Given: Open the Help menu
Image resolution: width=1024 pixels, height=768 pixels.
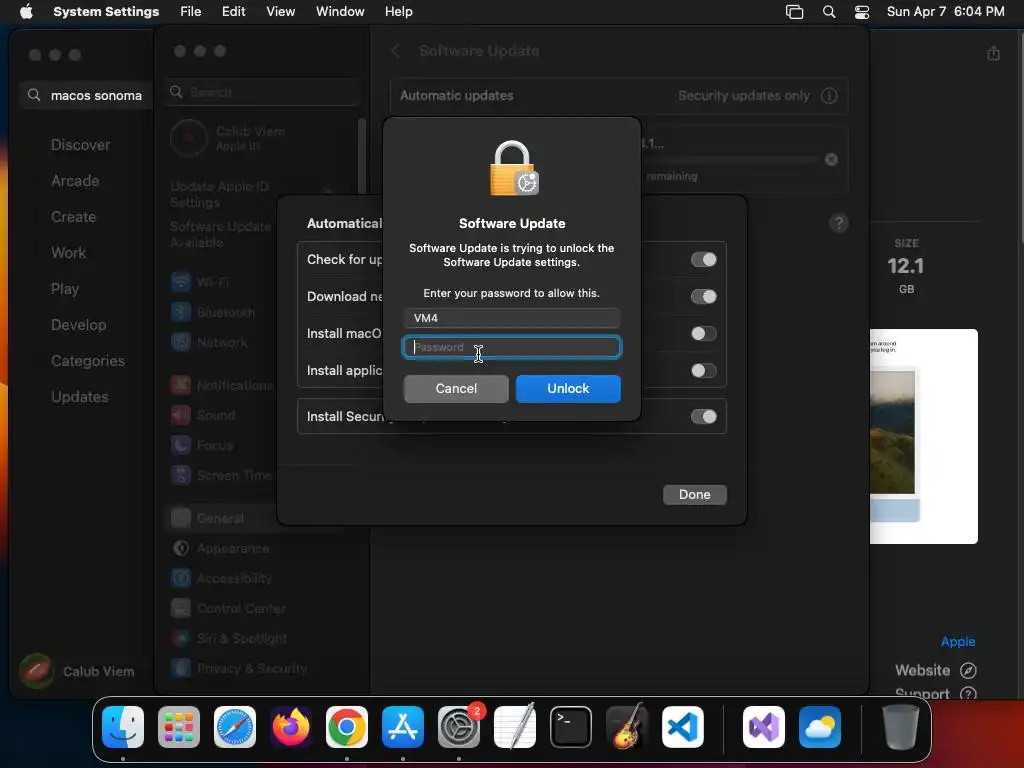Looking at the screenshot, I should click(398, 12).
